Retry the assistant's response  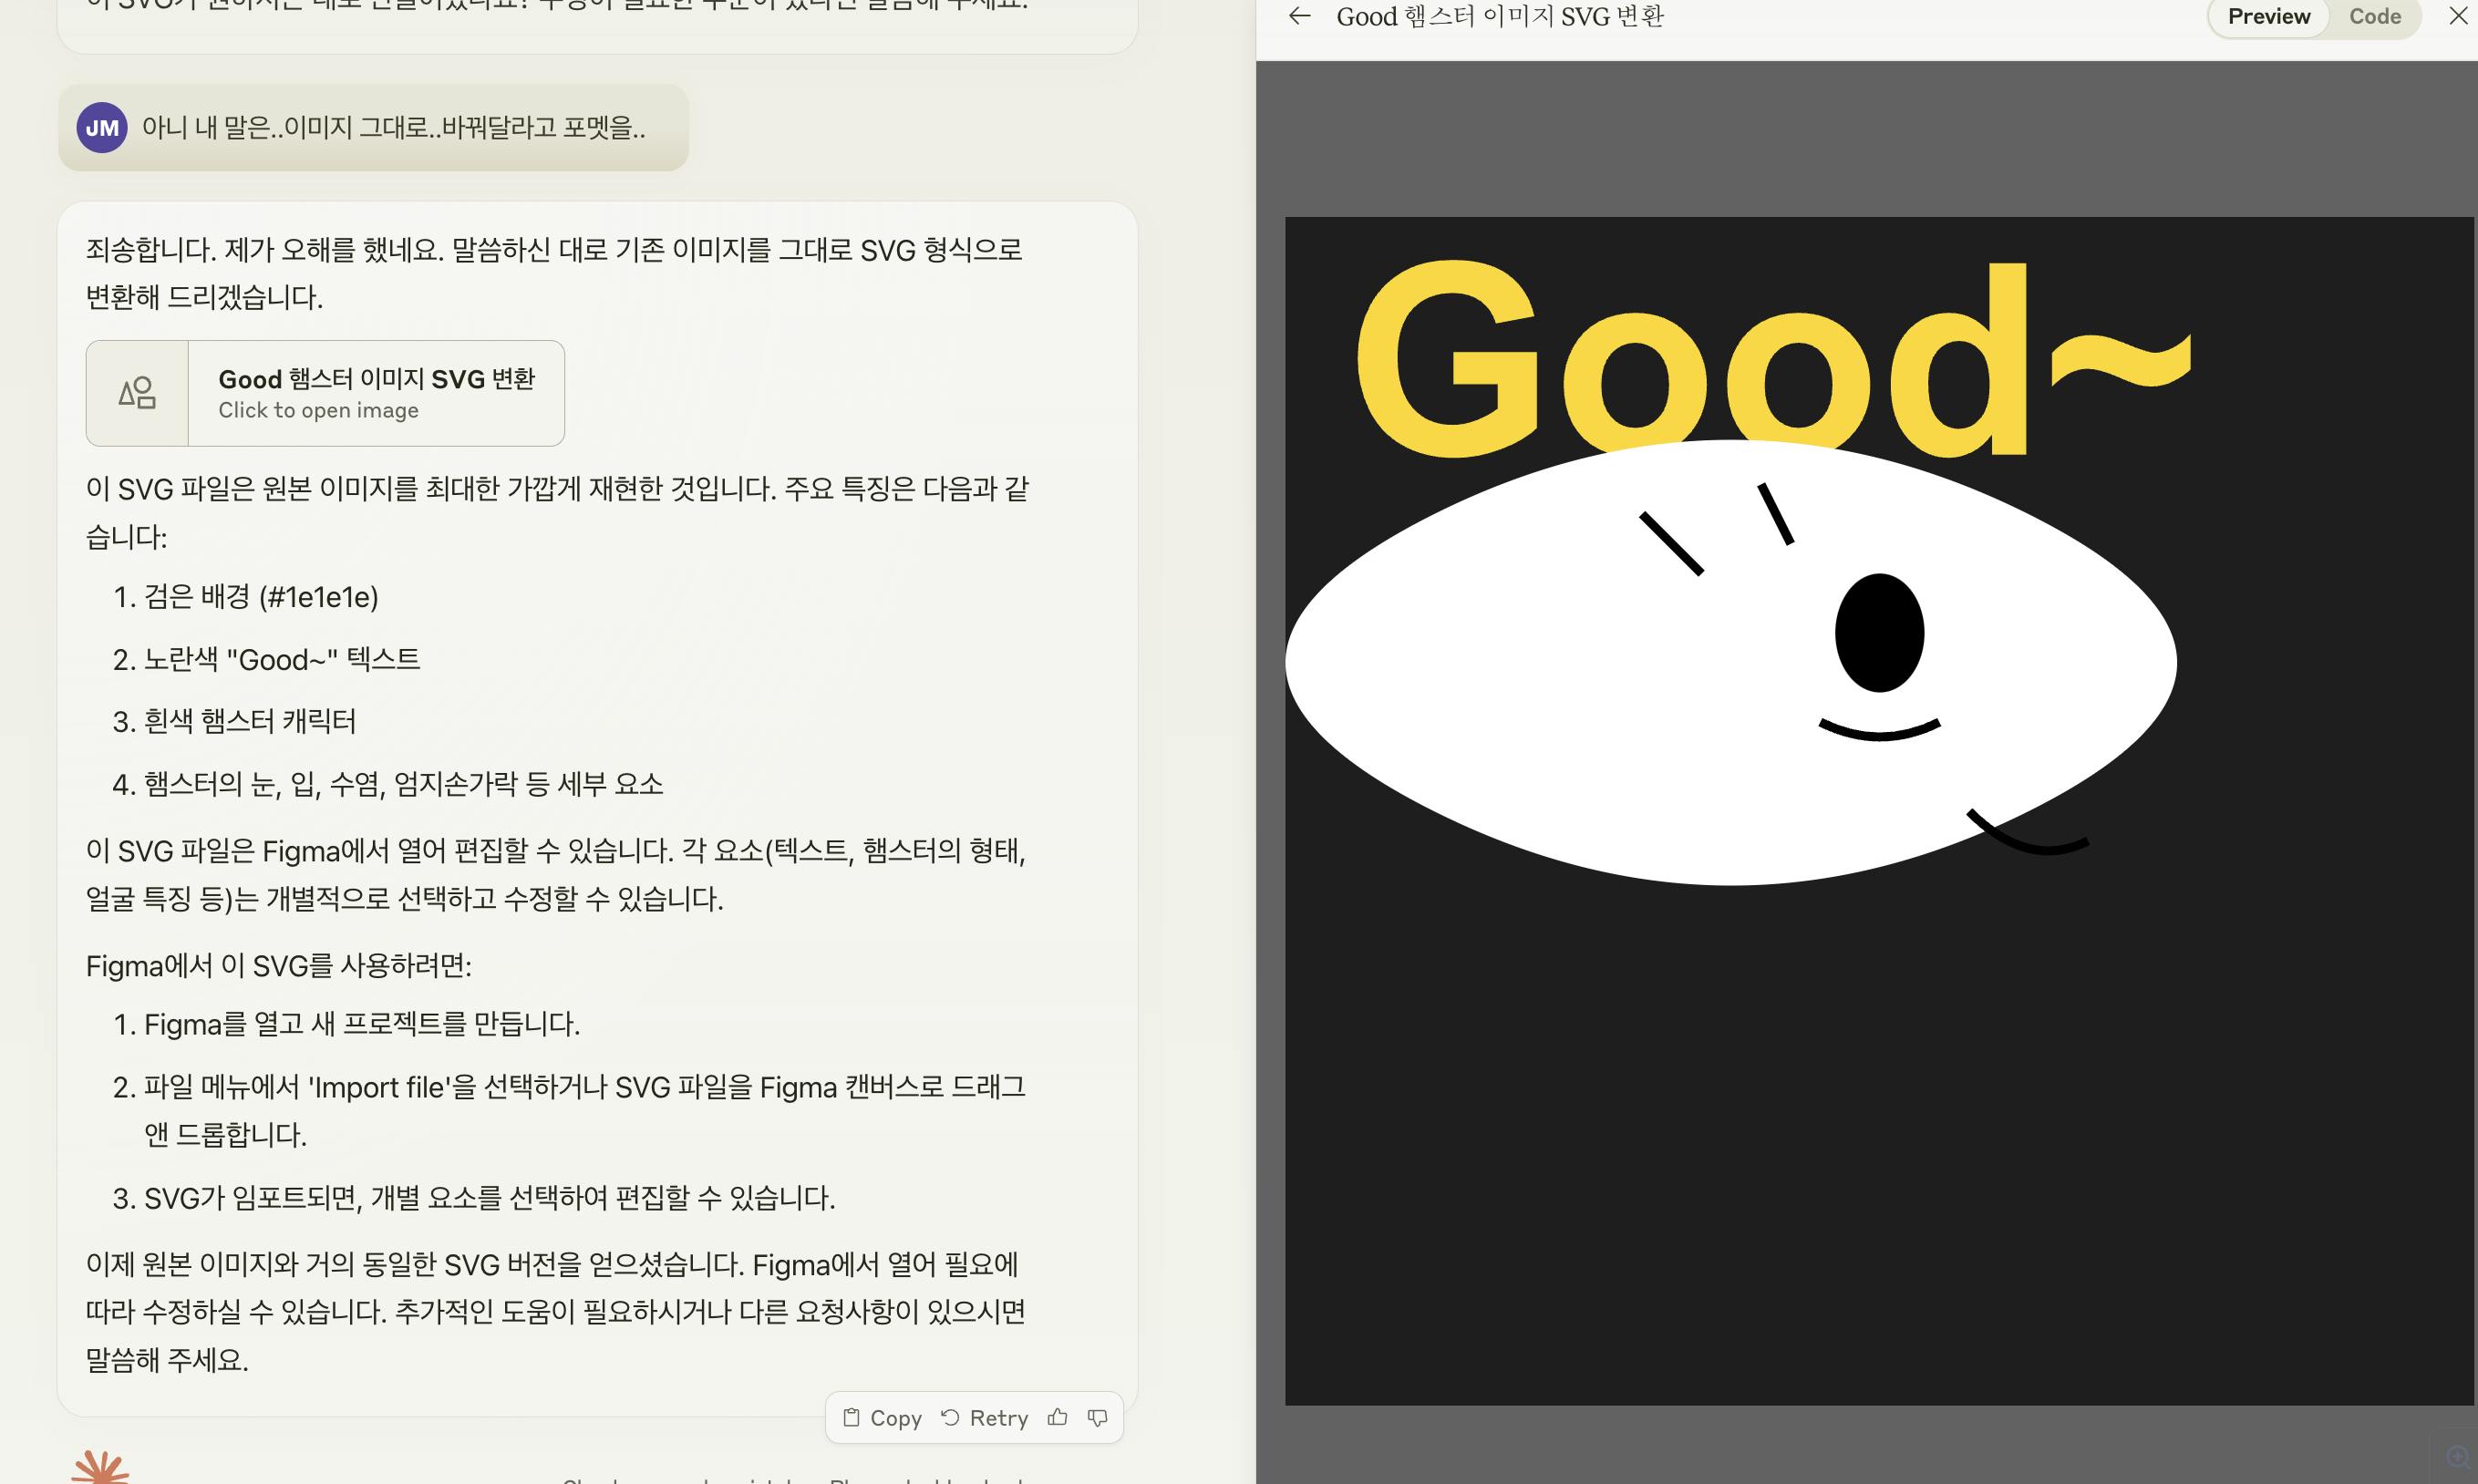pos(985,1418)
